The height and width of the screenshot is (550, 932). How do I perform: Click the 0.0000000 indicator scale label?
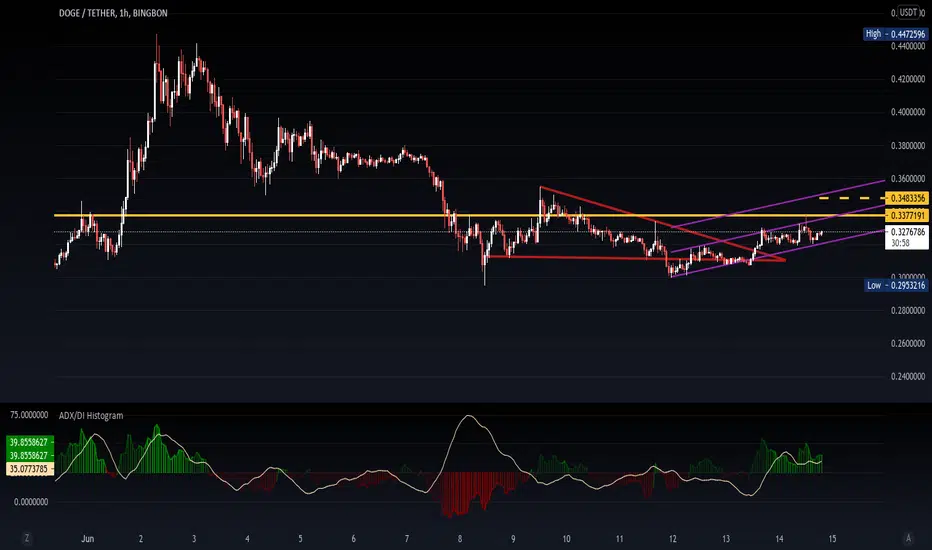tap(31, 502)
